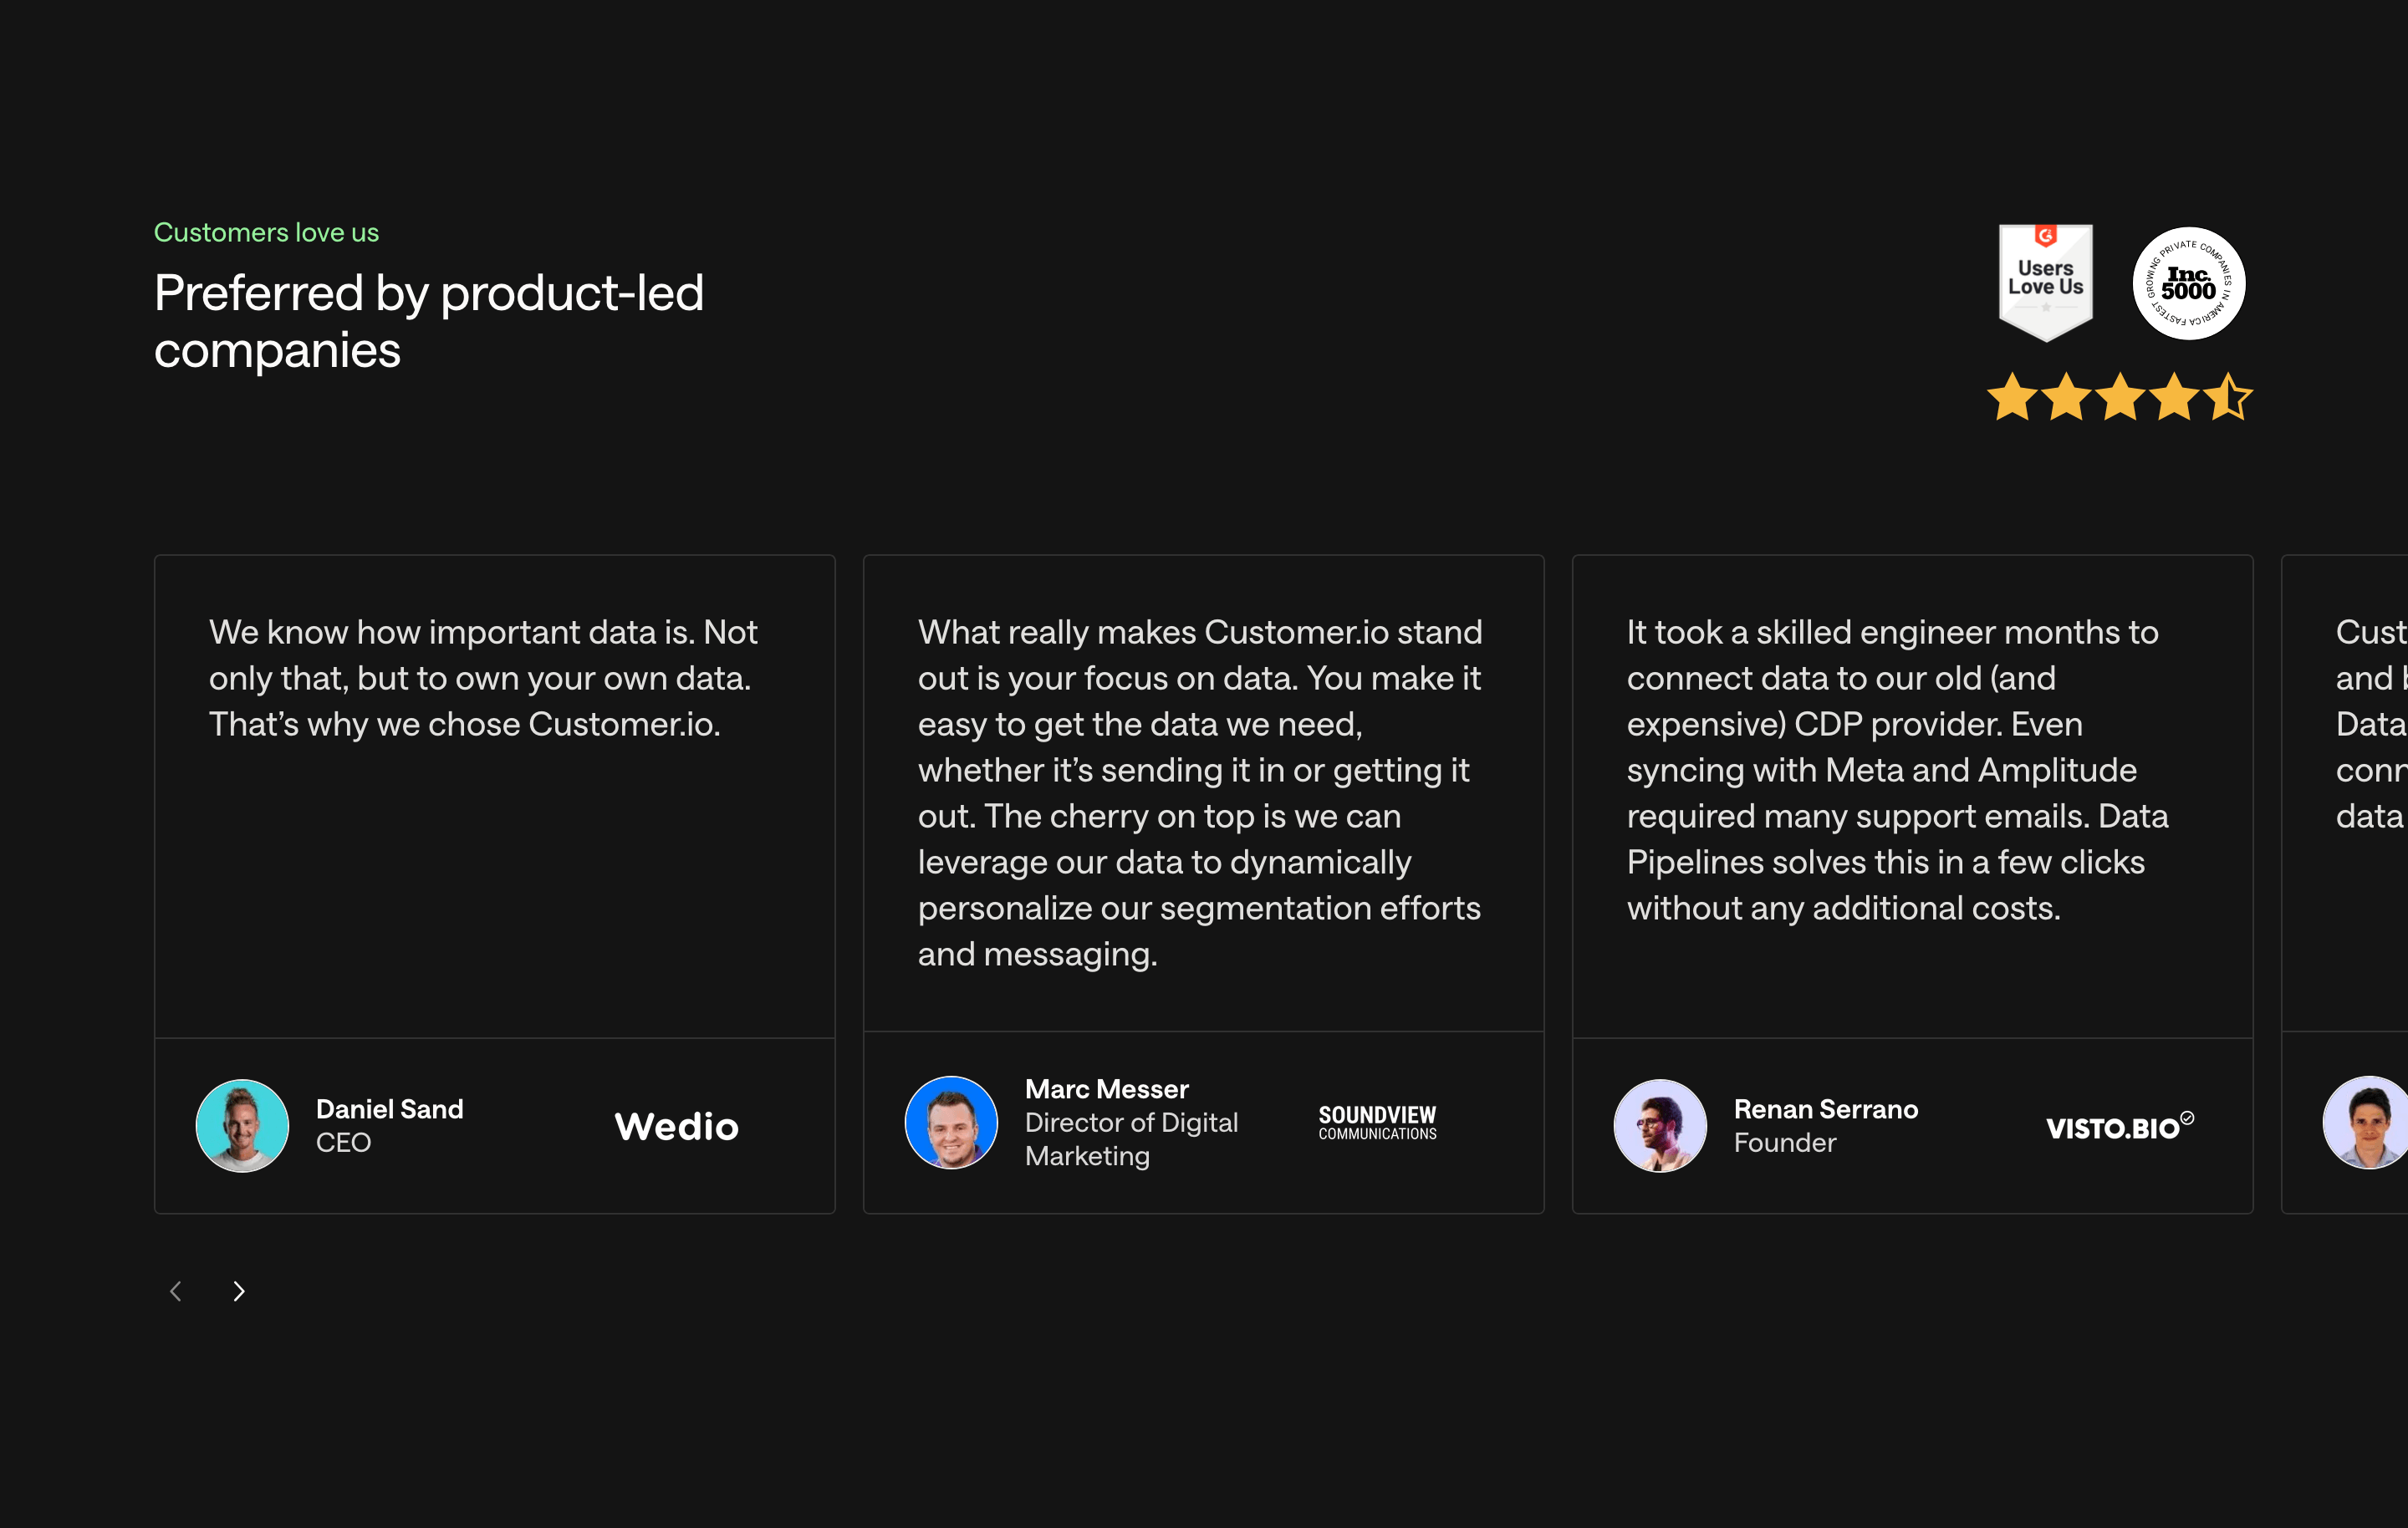The width and height of the screenshot is (2408, 1528).
Task: Select the 'Customers love us' label
Action: tap(266, 232)
